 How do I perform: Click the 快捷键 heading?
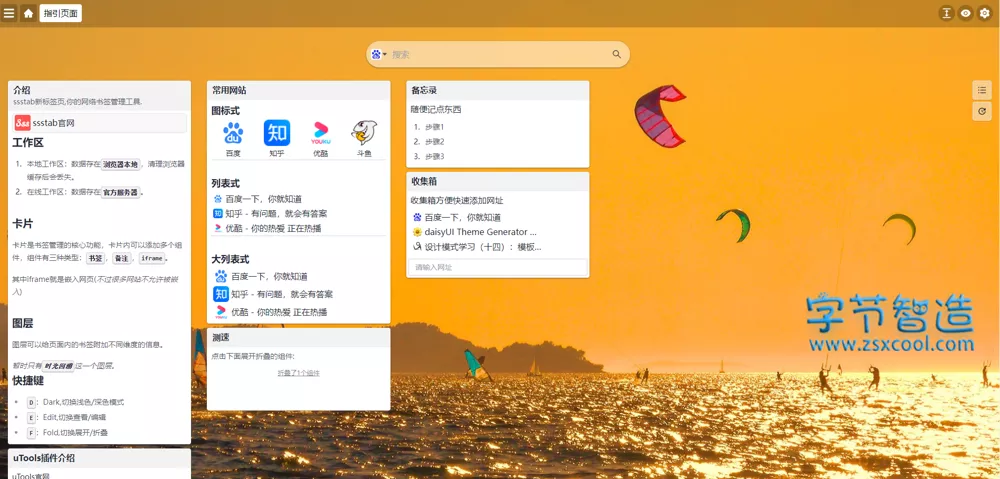[28, 381]
